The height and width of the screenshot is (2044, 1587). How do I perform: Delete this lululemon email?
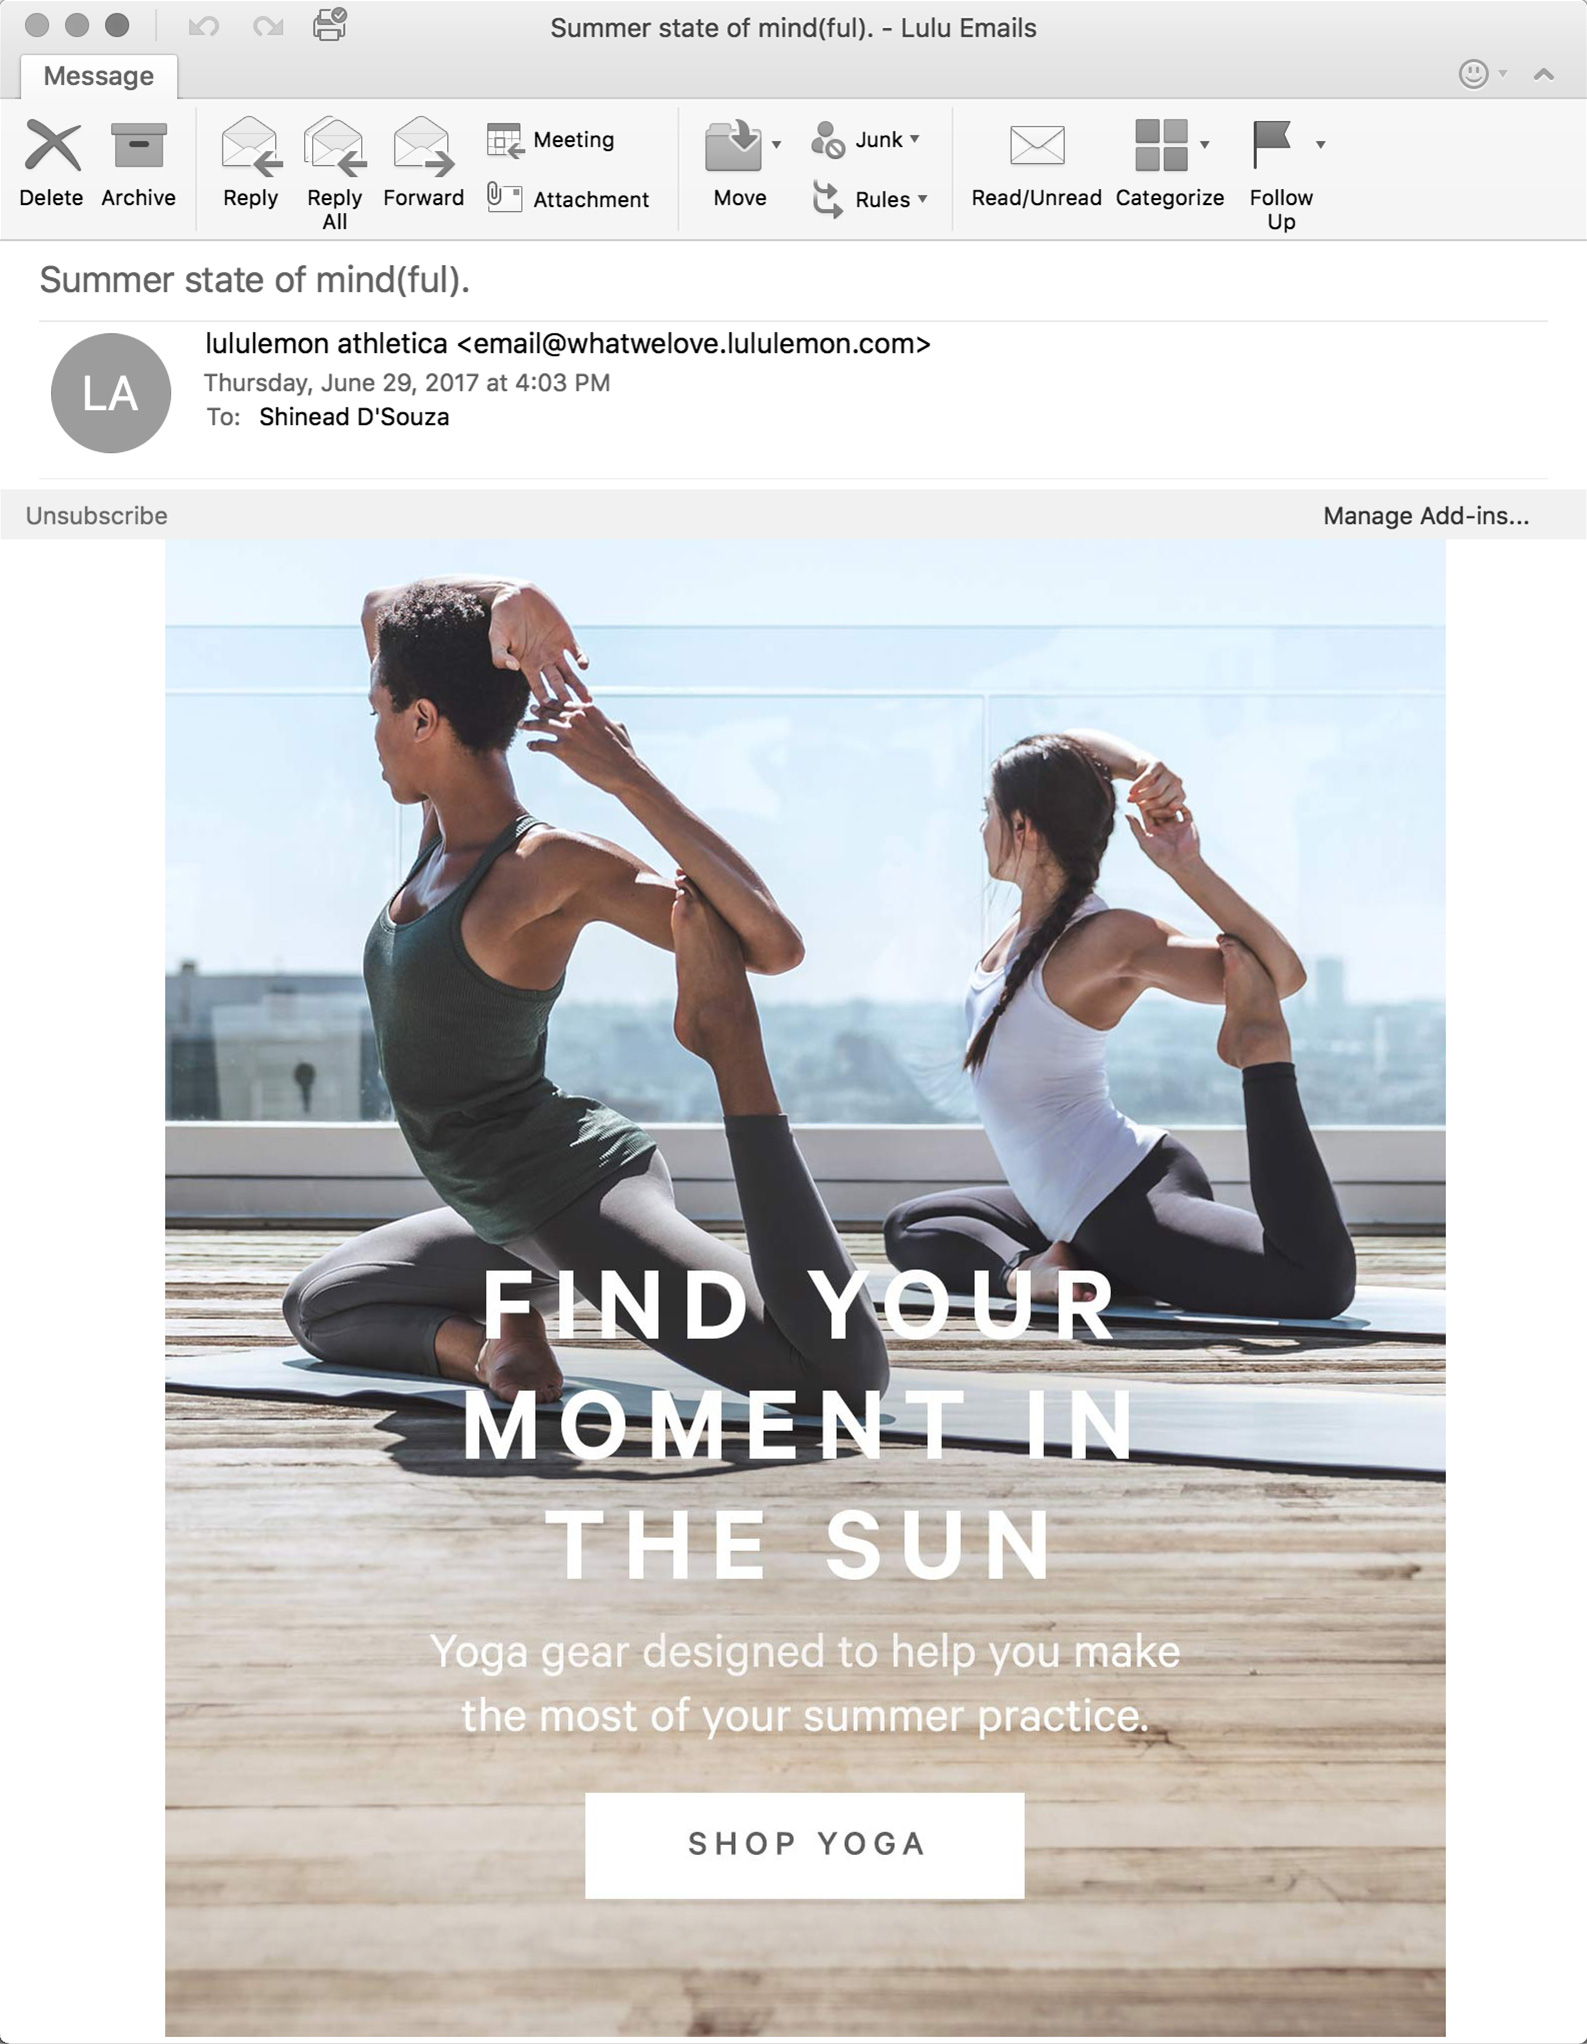51,163
